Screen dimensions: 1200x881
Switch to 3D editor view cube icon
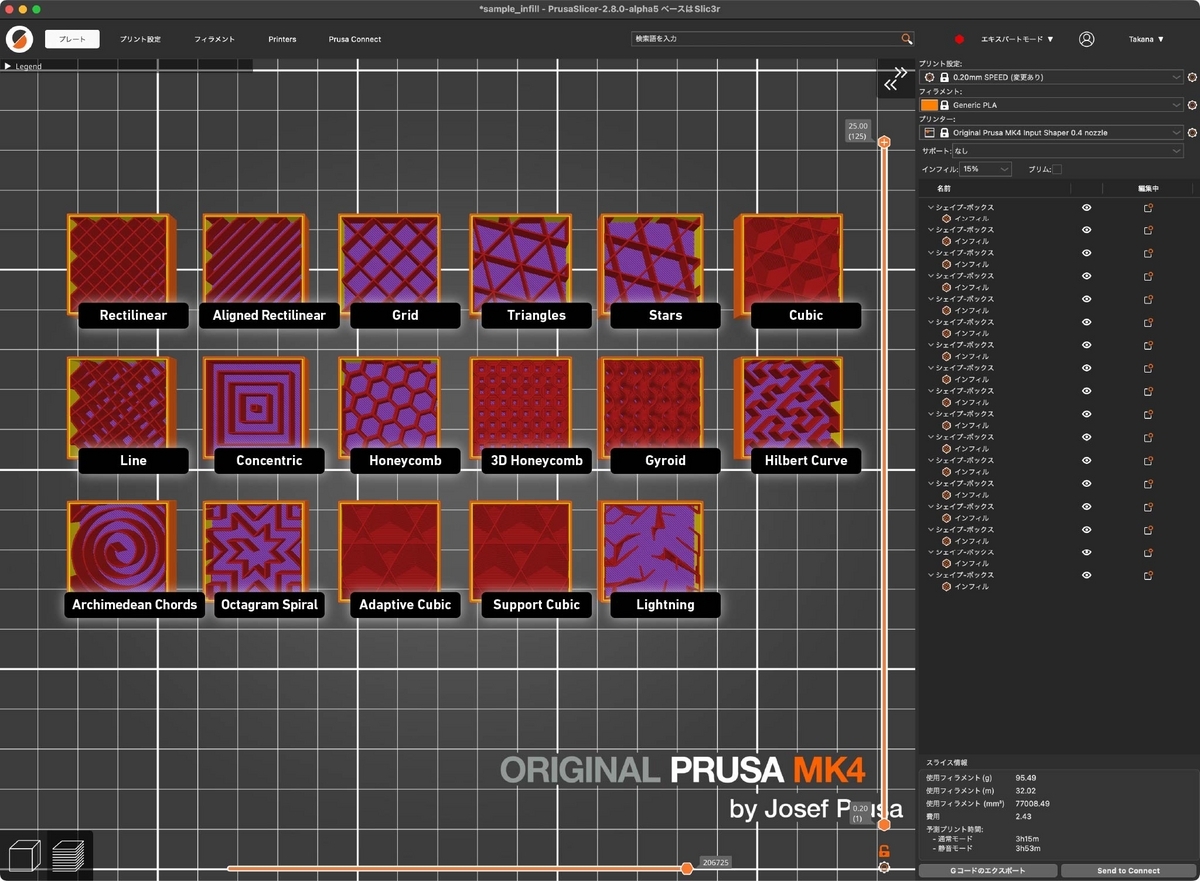coord(23,855)
